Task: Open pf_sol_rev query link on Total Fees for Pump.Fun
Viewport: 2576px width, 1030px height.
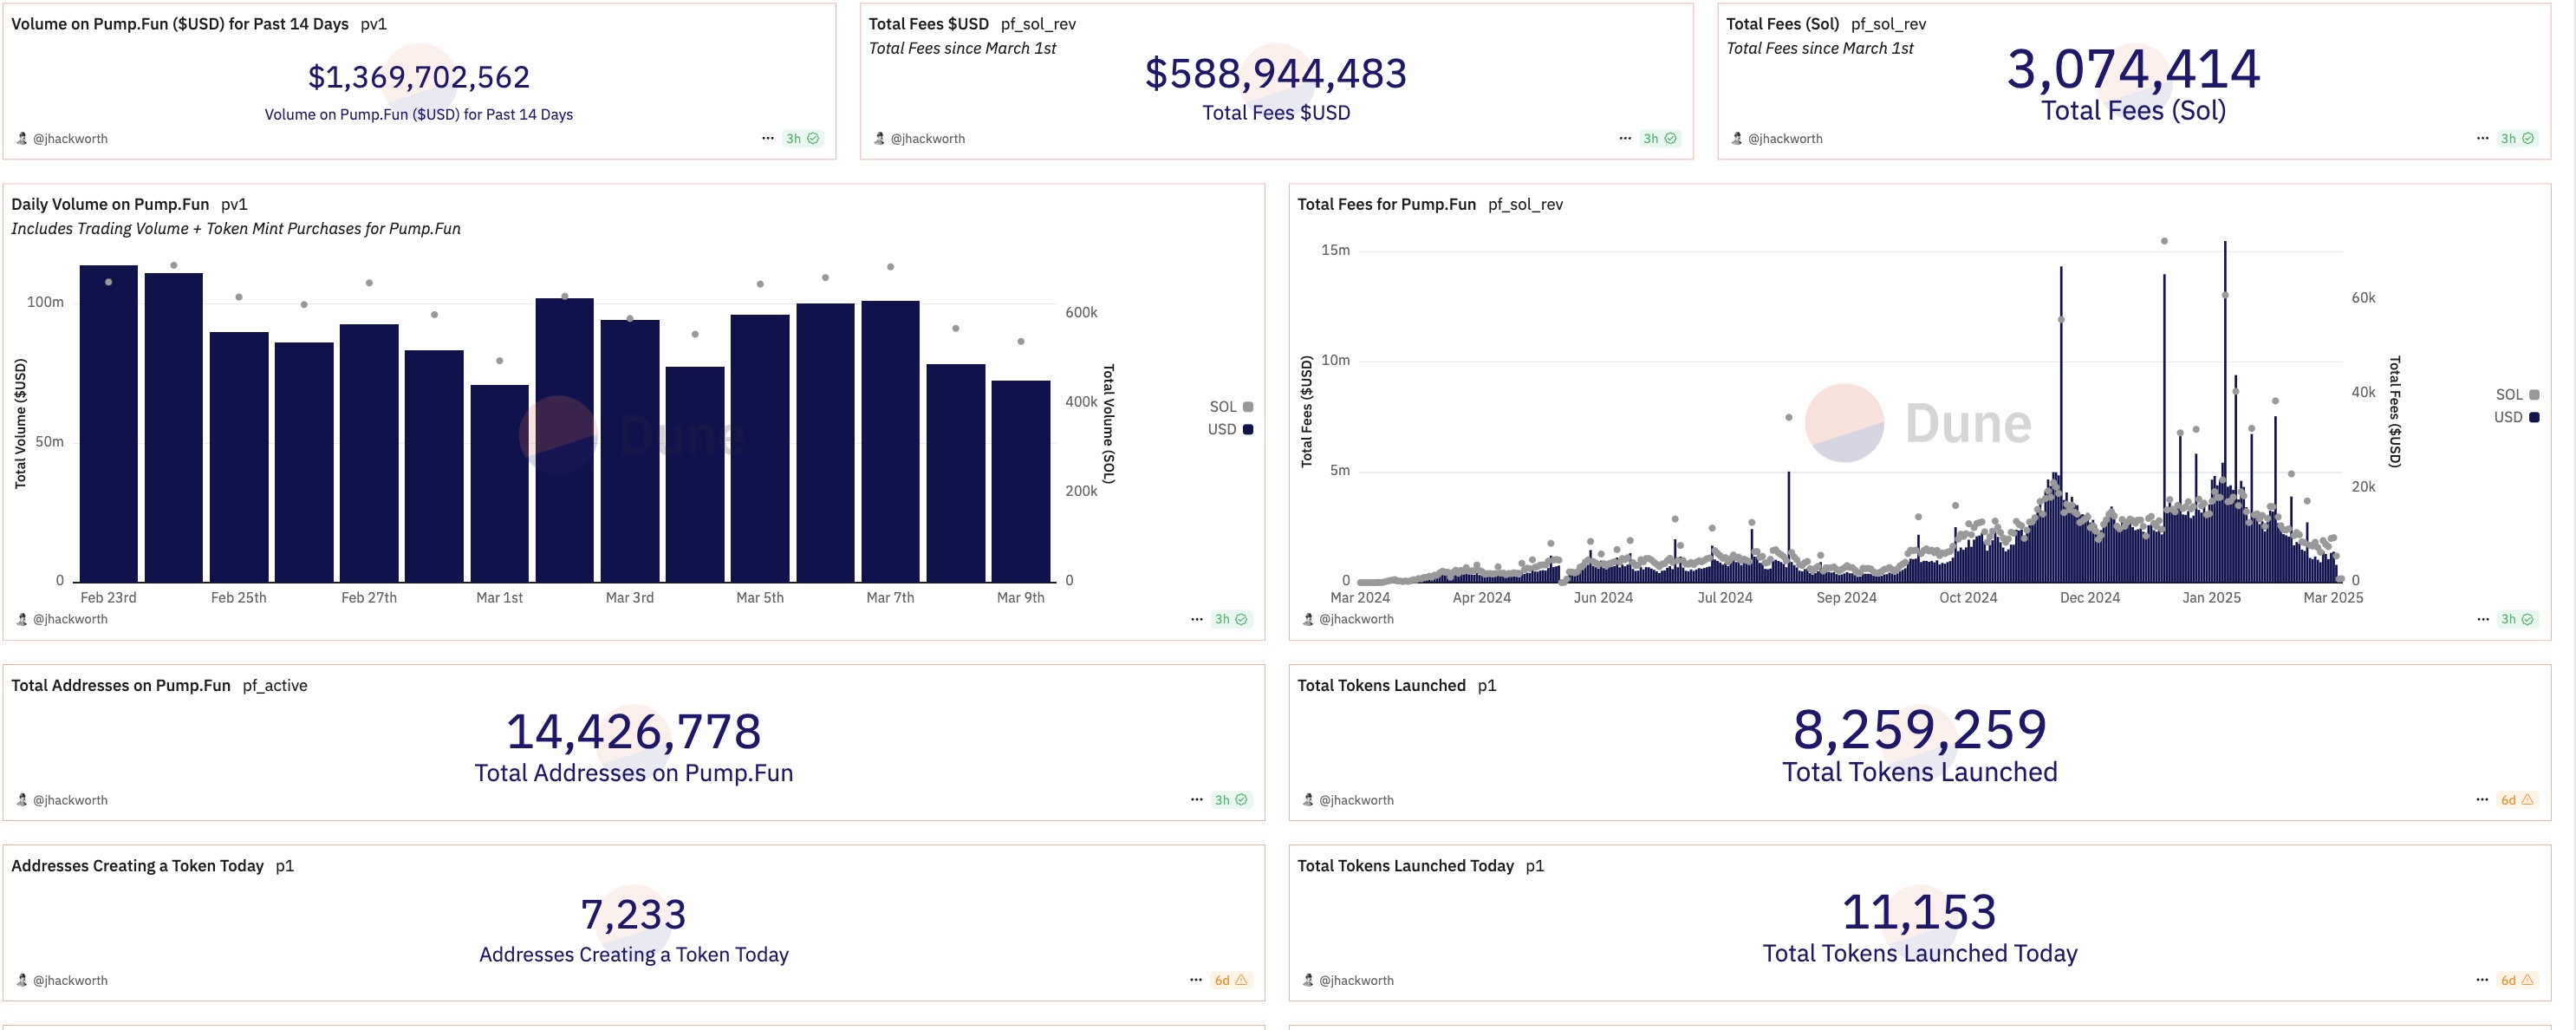Action: coord(1525,205)
